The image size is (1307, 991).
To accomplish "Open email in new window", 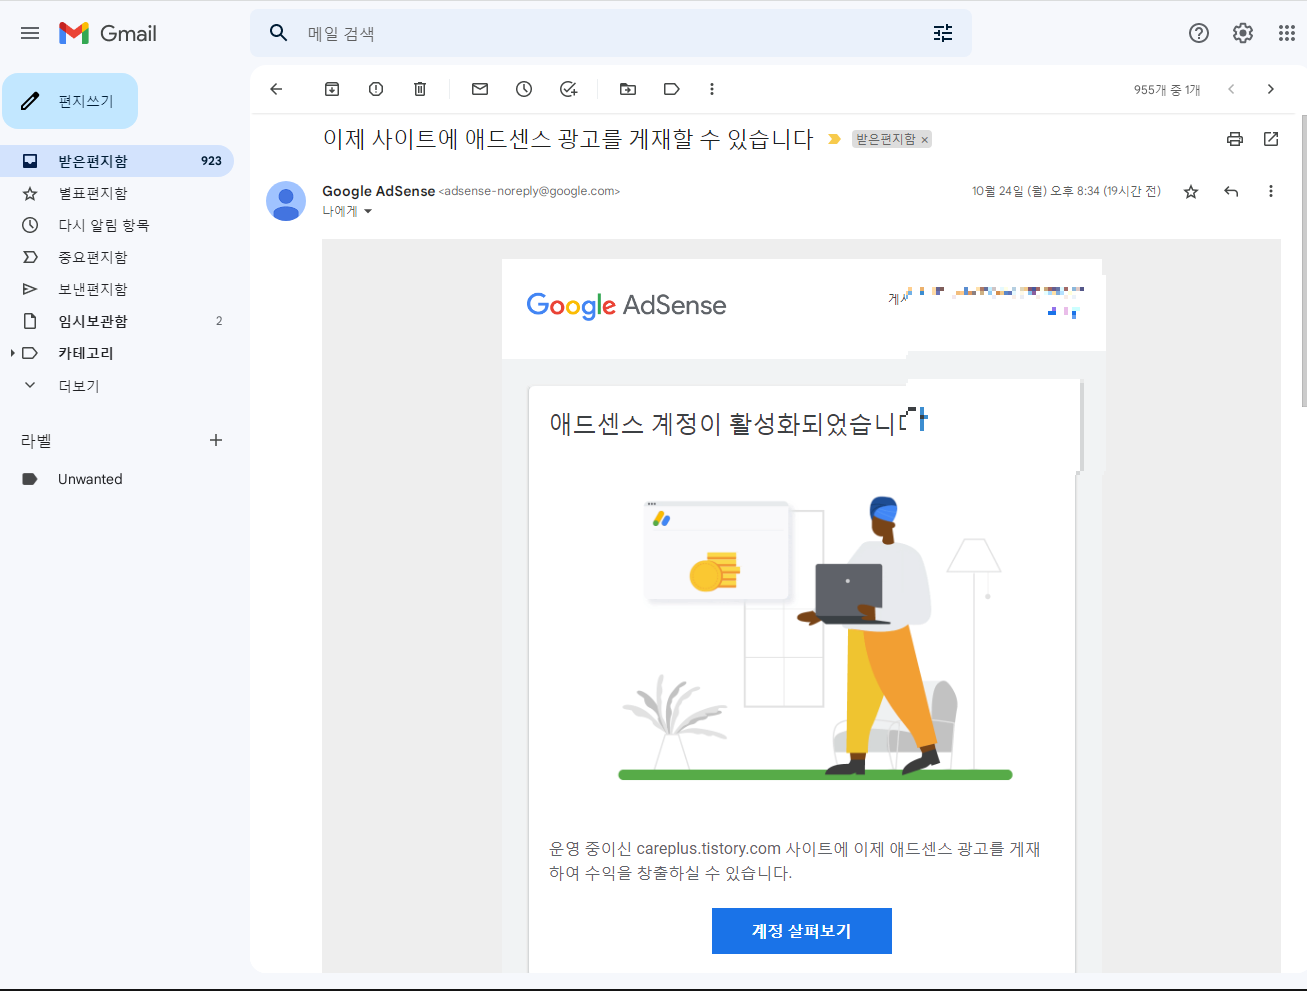I will pyautogui.click(x=1271, y=139).
